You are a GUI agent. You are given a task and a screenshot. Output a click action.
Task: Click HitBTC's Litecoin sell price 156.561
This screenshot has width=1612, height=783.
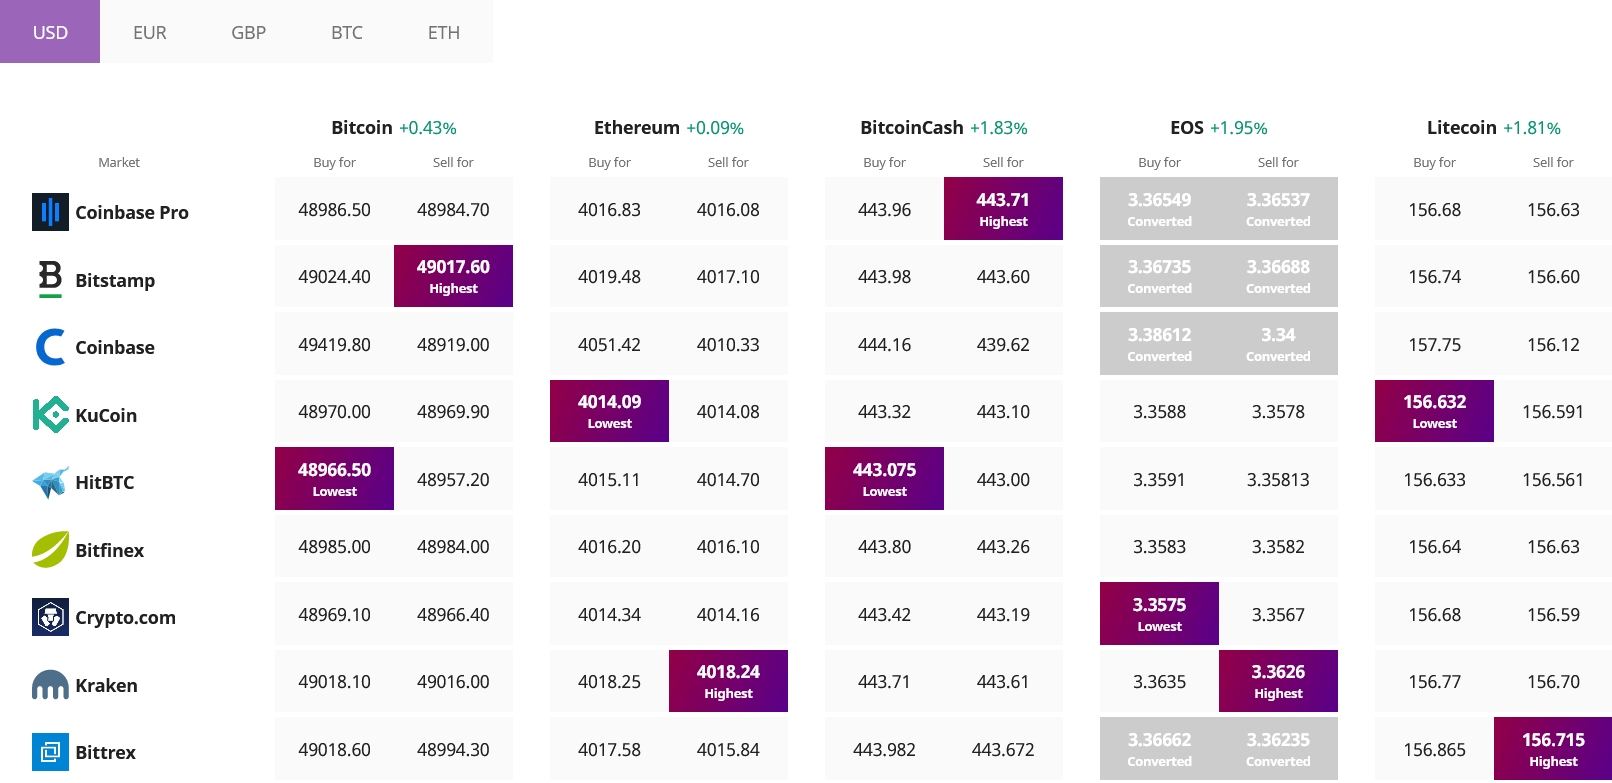tap(1553, 479)
